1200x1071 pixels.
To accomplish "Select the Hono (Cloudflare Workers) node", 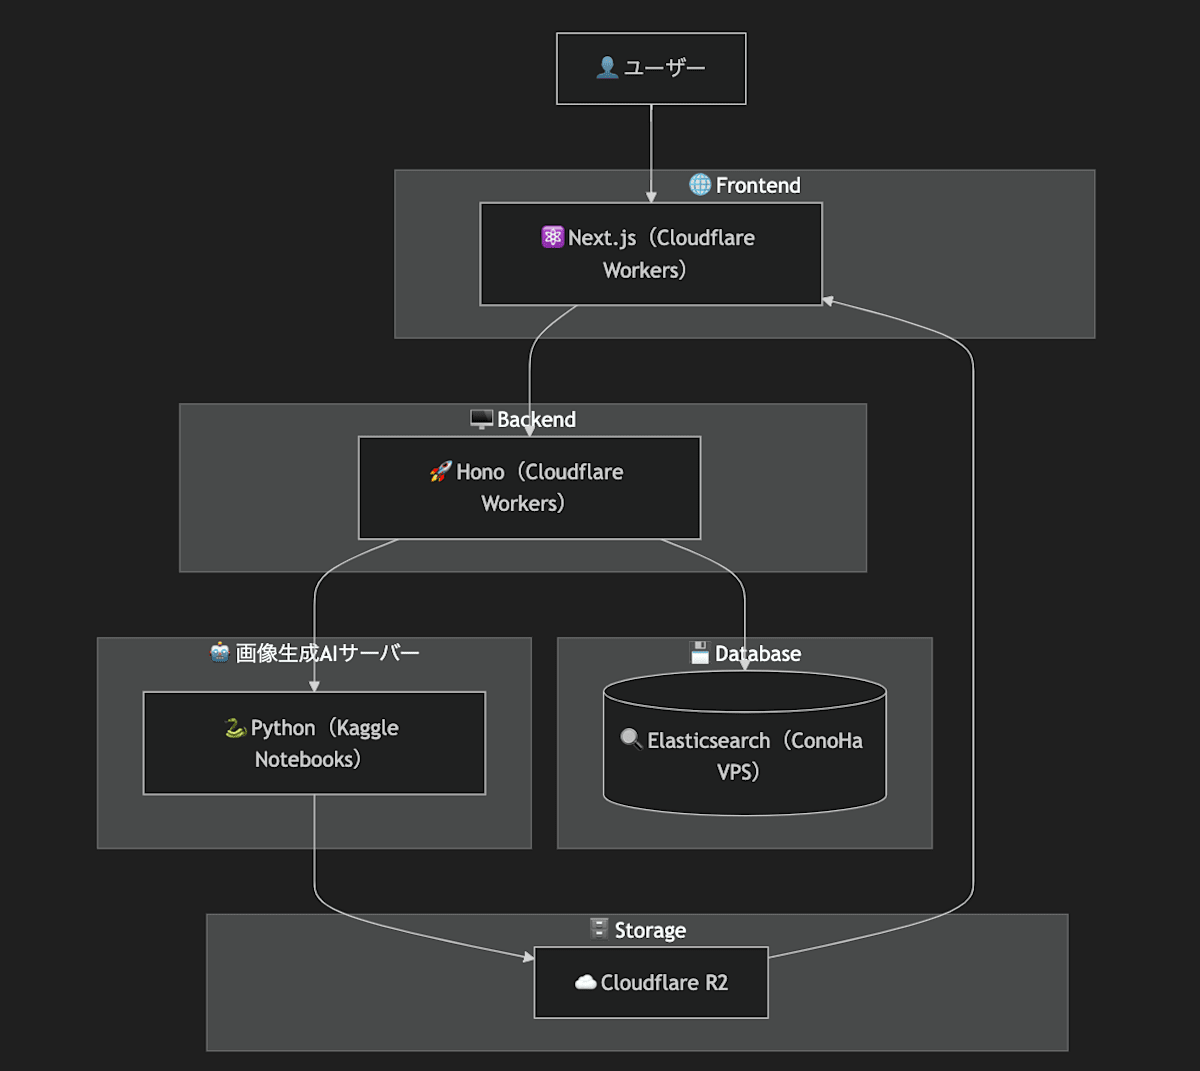I will point(529,487).
